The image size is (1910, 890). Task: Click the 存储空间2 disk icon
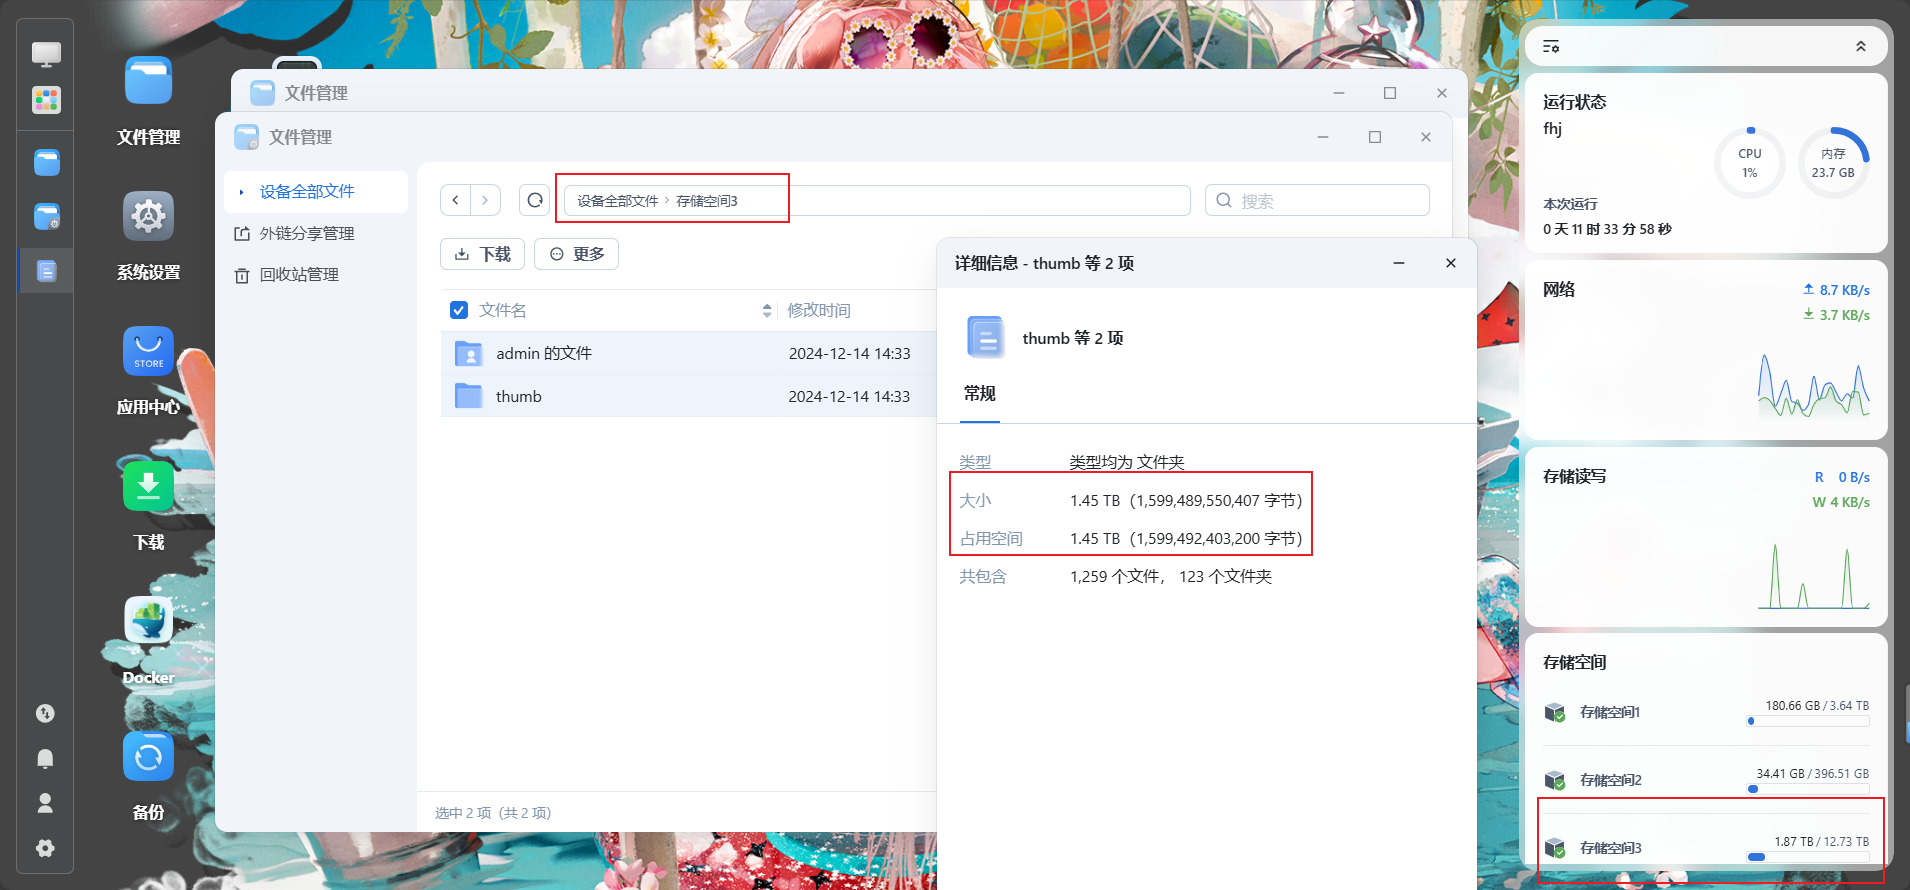(1555, 780)
